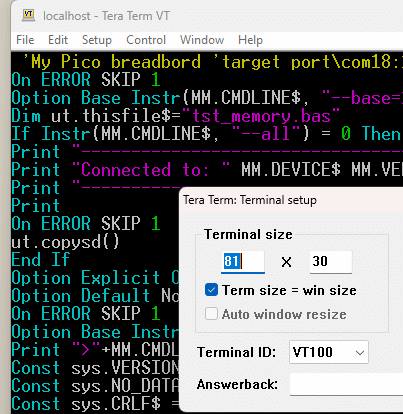Toggle the Auto window resize checkbox
The image size is (403, 414).
[211, 314]
